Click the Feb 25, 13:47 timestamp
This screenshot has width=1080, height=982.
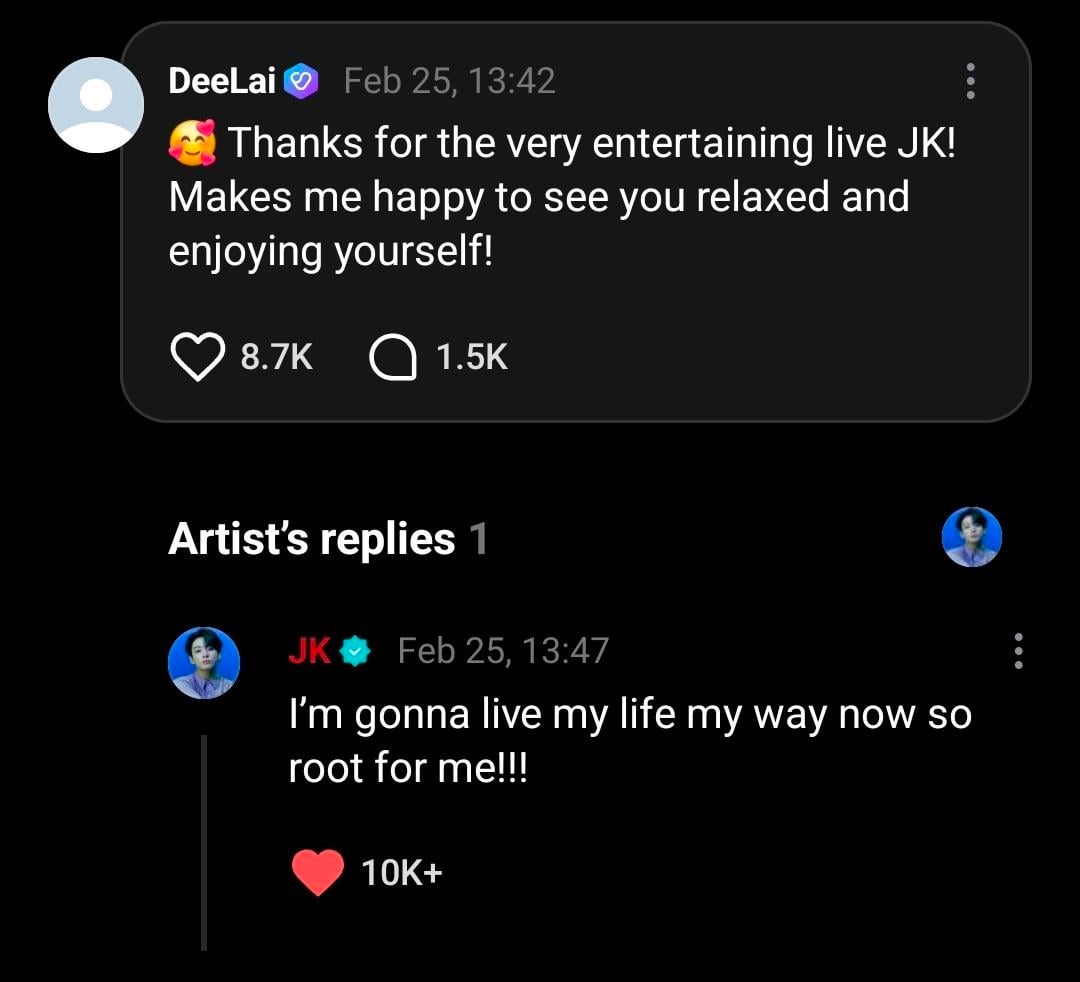[507, 651]
